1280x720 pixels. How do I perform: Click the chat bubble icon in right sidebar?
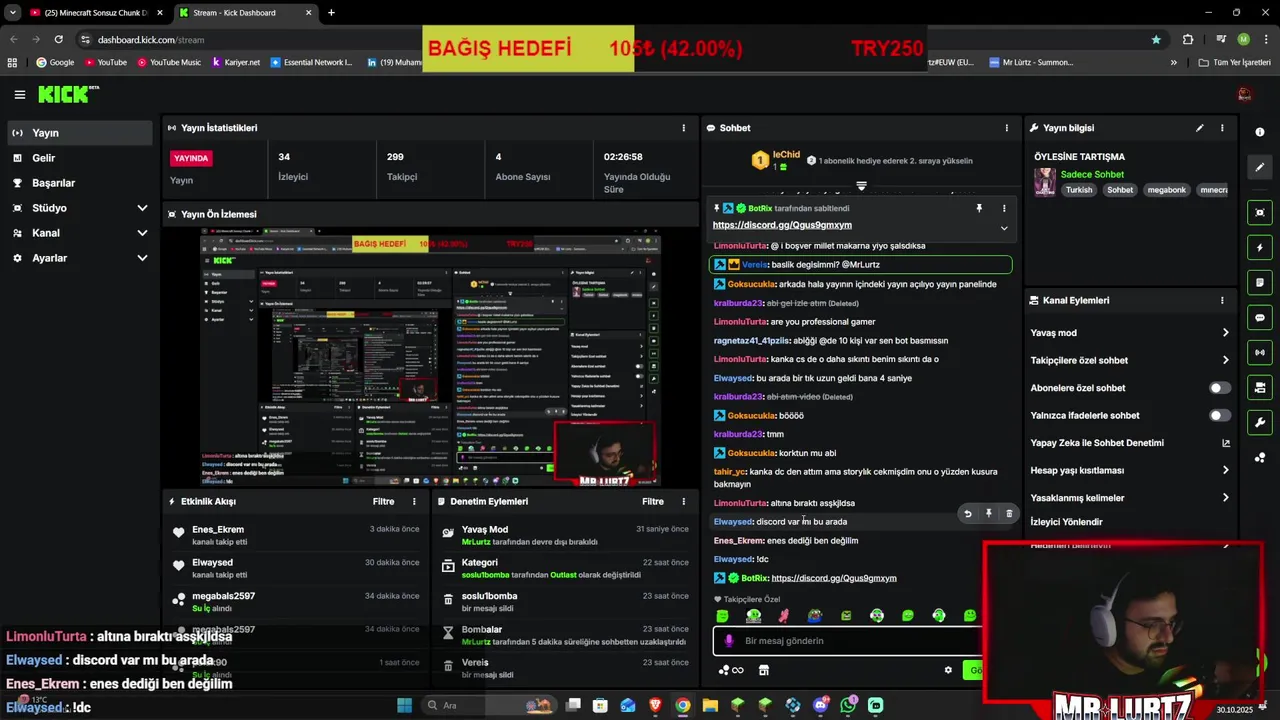pyautogui.click(x=1260, y=317)
